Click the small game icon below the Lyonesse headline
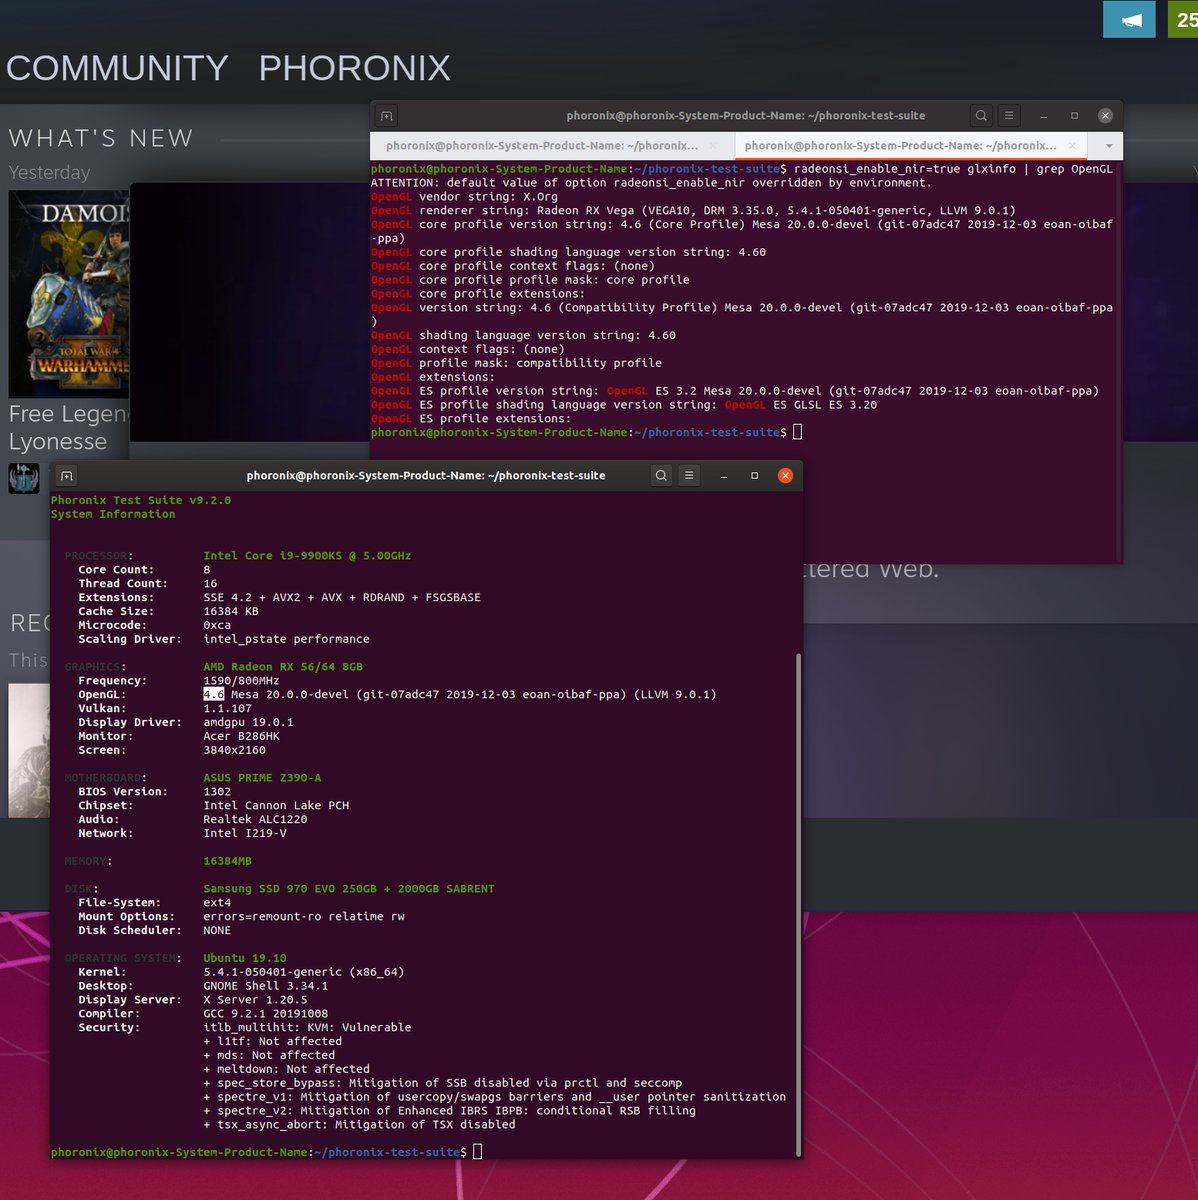This screenshot has height=1200, width=1198. point(24,479)
